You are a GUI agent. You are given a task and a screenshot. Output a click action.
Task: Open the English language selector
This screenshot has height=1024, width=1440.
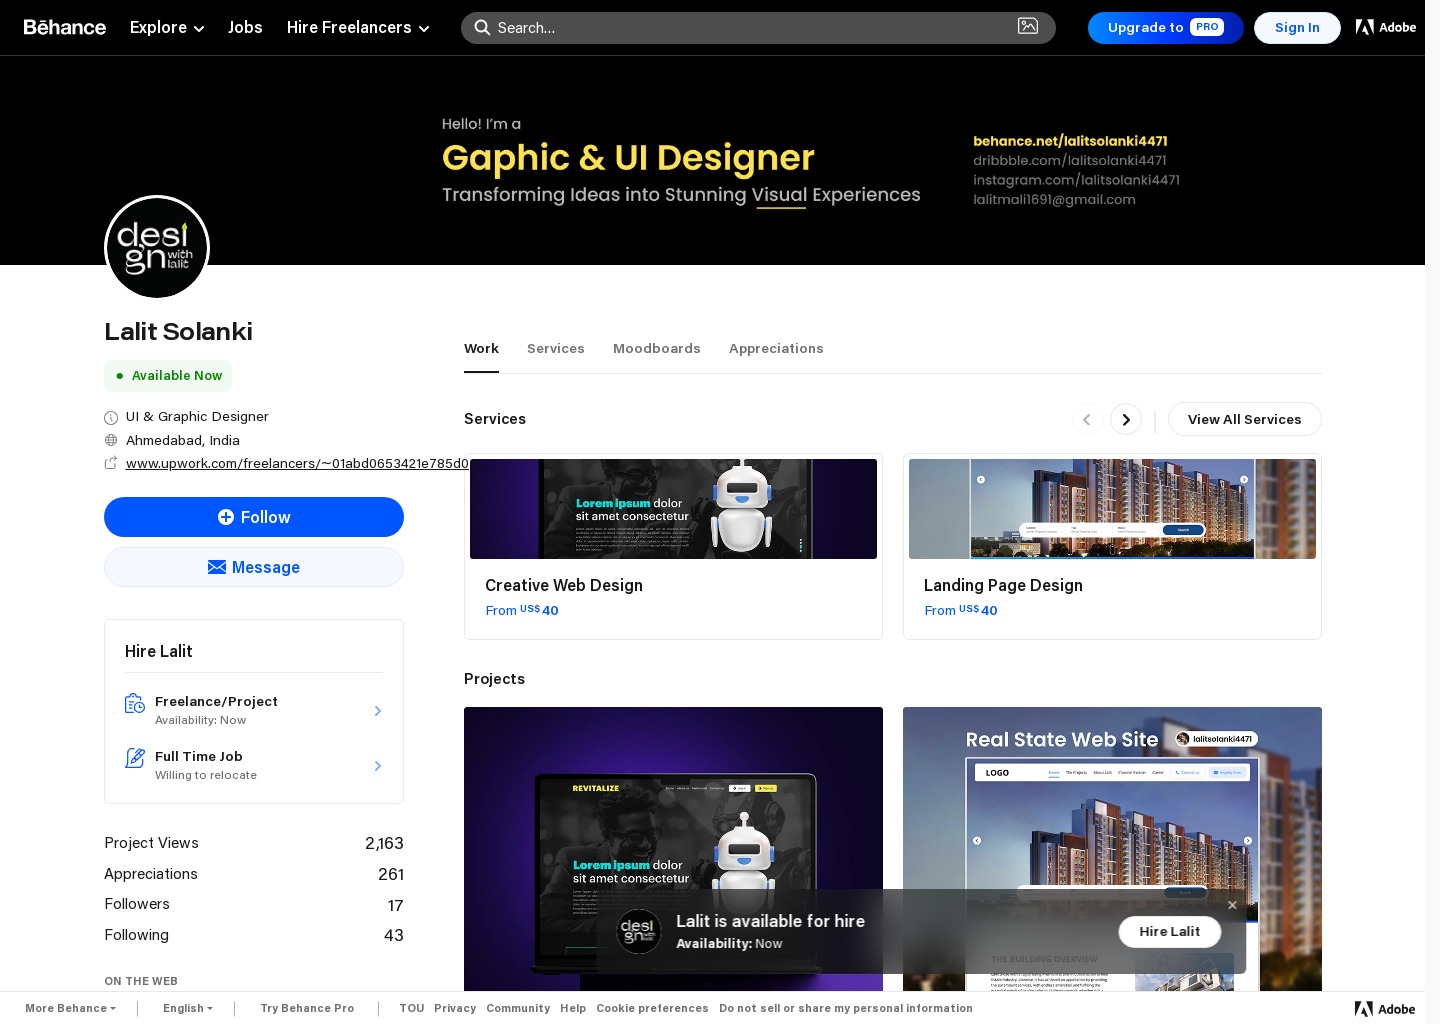[187, 1008]
